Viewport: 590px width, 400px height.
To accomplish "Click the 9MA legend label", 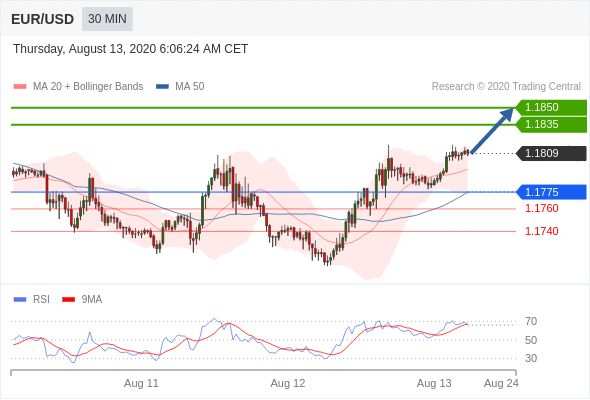I will (92, 300).
